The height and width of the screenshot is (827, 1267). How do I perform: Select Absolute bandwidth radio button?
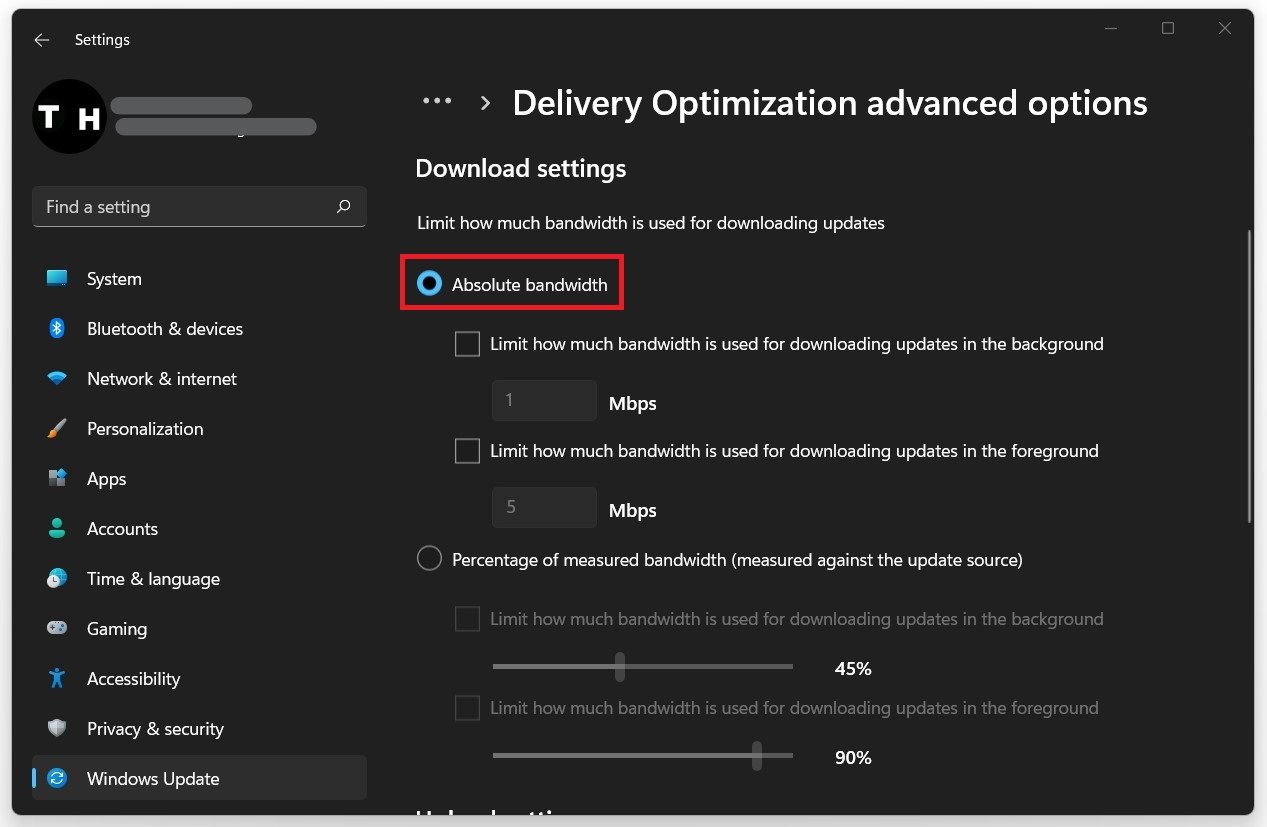click(x=429, y=284)
